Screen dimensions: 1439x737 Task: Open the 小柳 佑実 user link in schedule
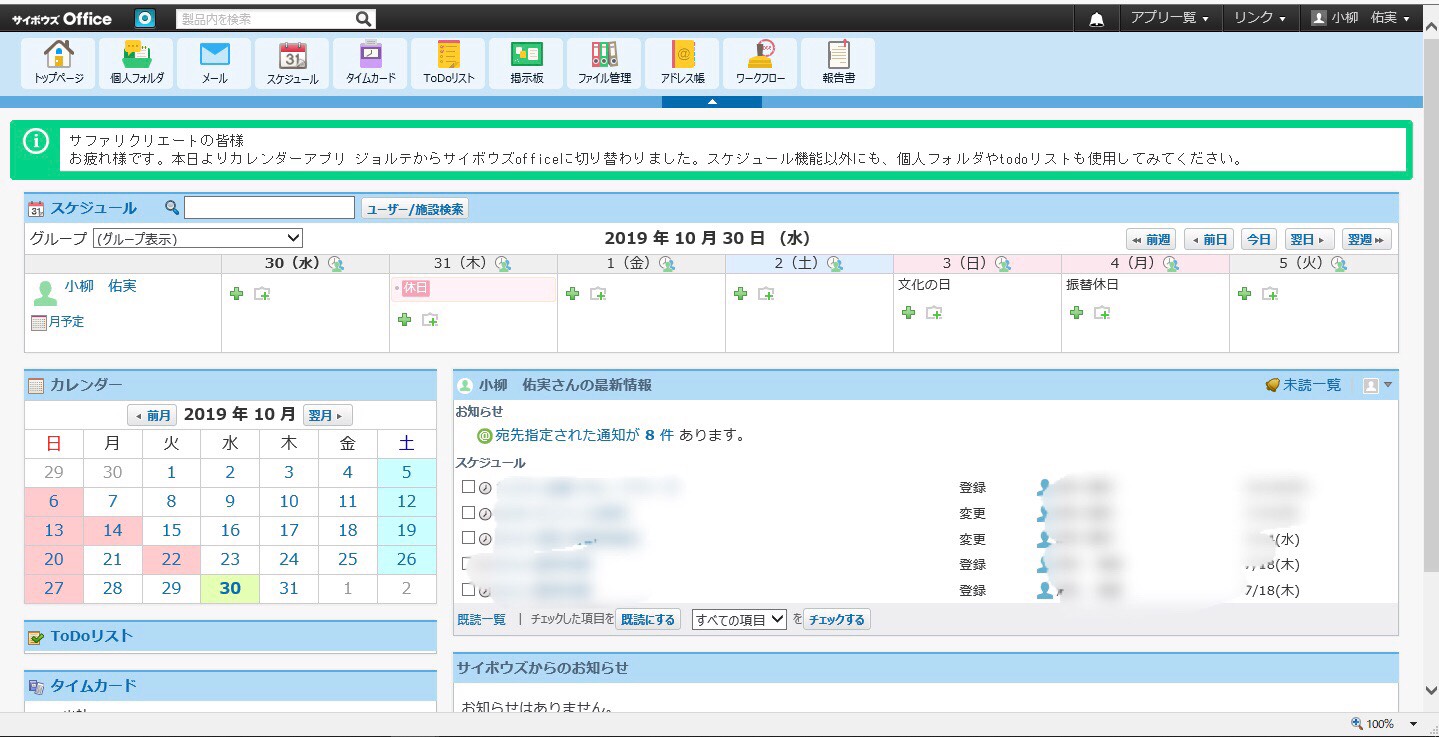(x=100, y=286)
